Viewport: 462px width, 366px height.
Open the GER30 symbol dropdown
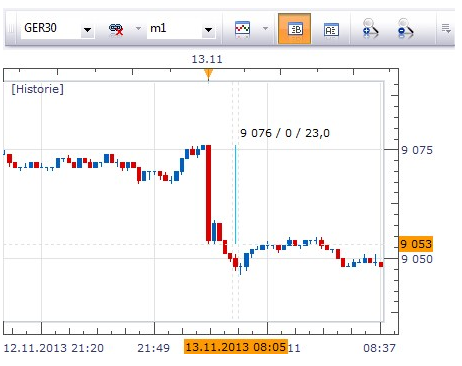point(87,30)
